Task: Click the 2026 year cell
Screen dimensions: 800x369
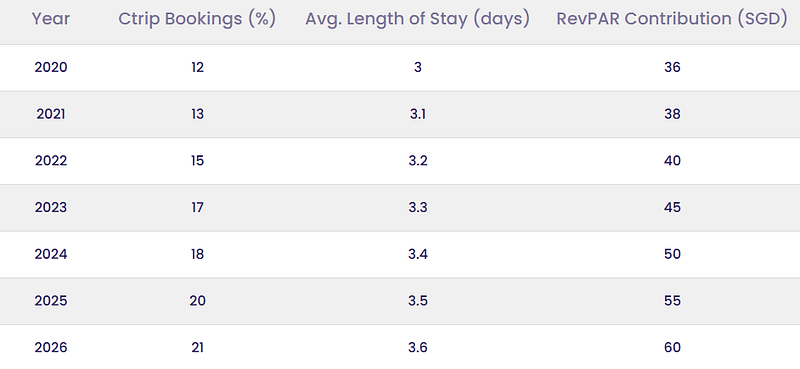Action: [51, 348]
